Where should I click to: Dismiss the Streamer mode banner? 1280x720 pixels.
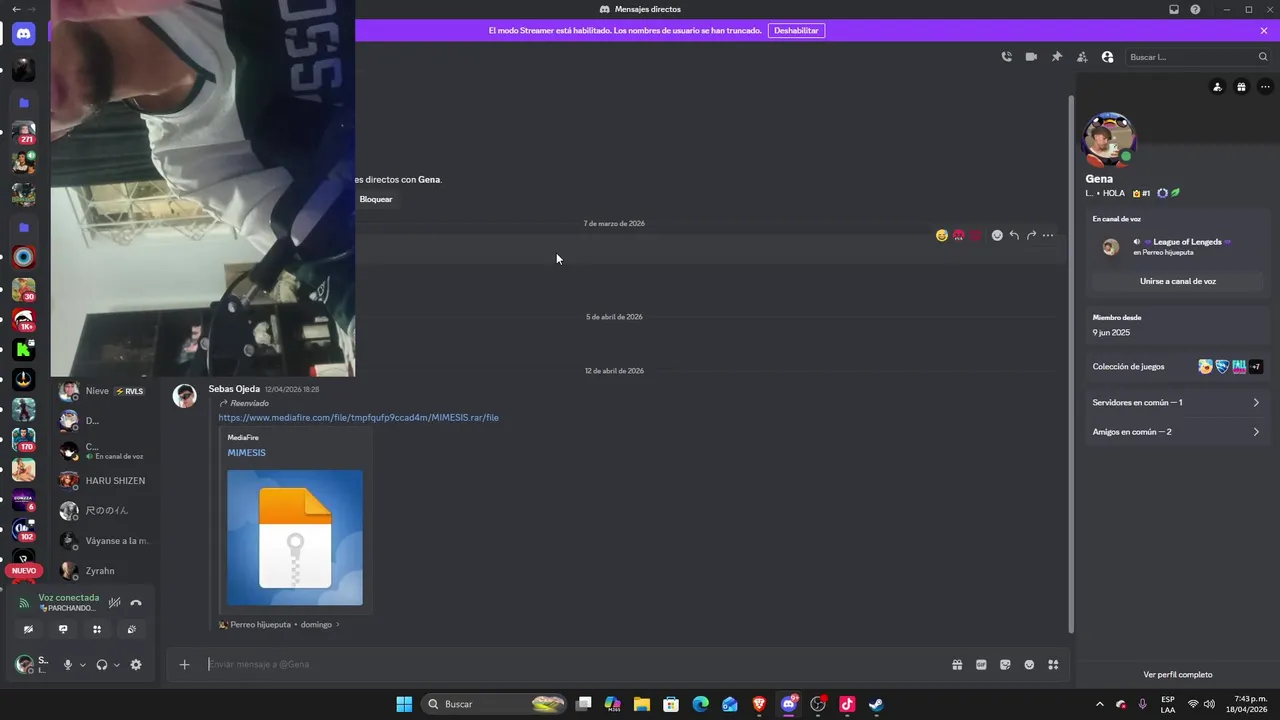1264,31
